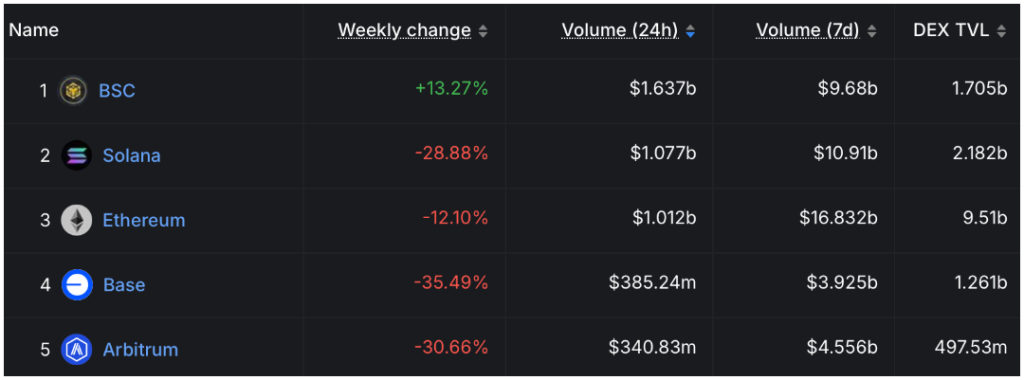Click the BSC chain logo icon
The image size is (1024, 380).
coord(72,90)
